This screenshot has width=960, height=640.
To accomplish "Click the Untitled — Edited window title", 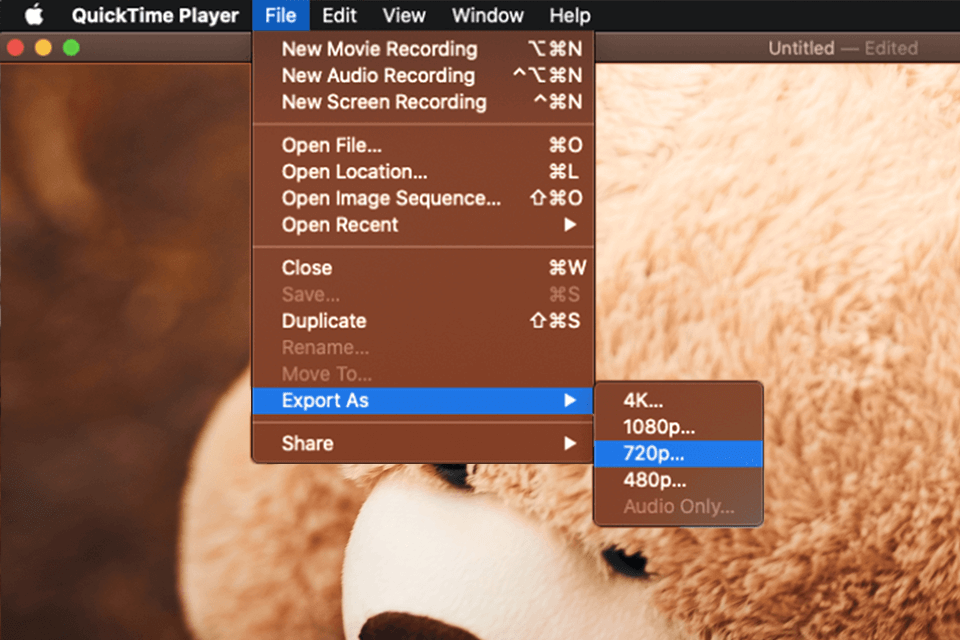I will 843,48.
